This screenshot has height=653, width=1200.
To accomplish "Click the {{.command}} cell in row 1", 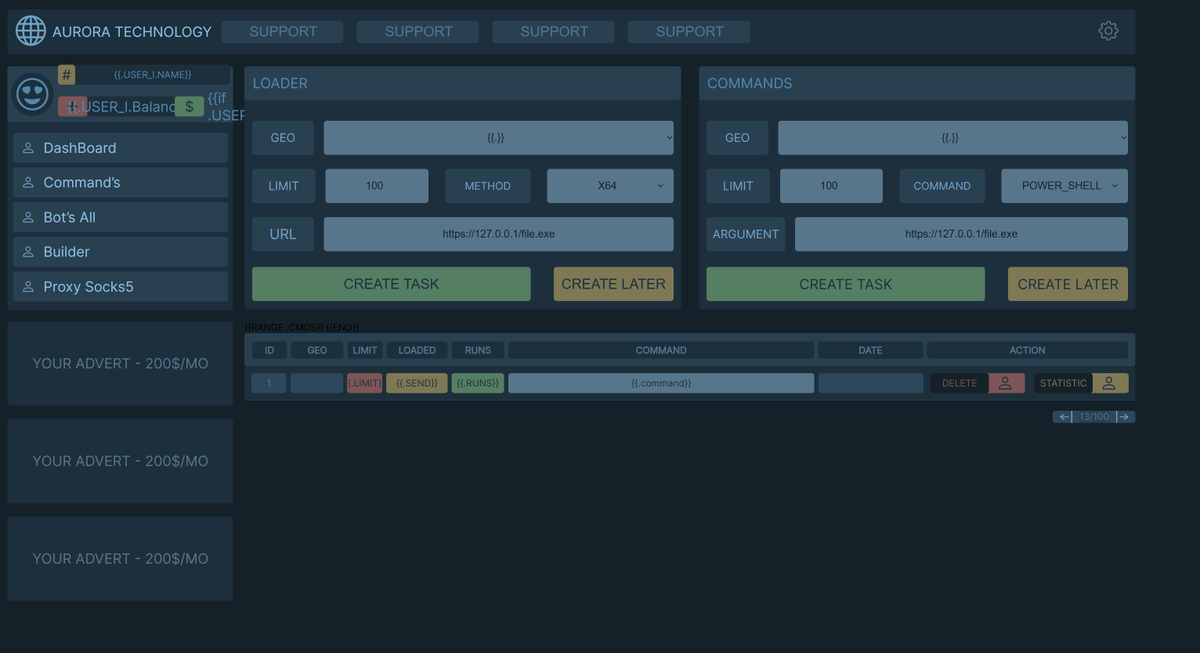I will pos(661,383).
